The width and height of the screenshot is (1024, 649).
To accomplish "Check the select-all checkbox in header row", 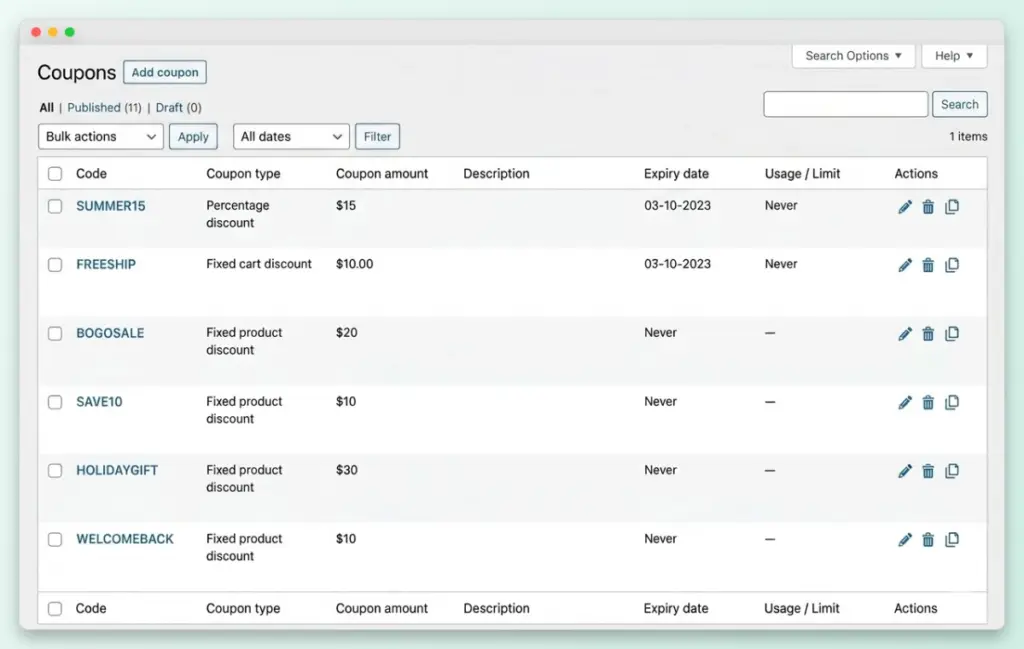I will [55, 173].
